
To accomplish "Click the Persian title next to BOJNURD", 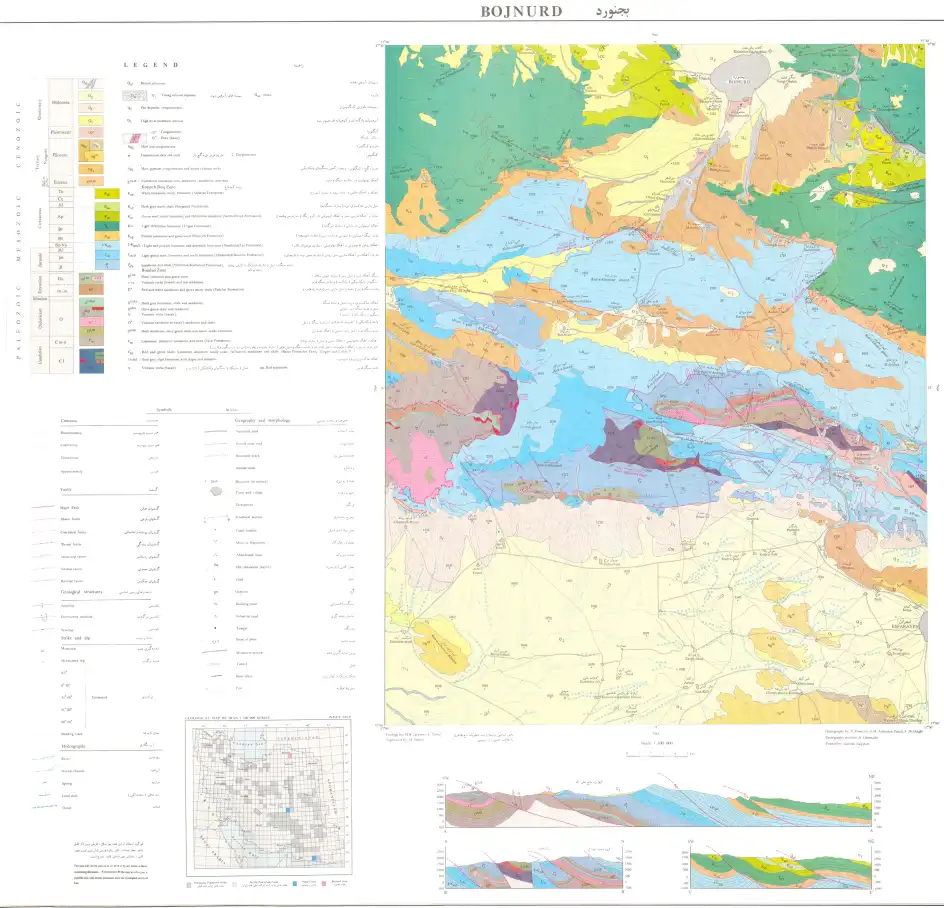I will 612,11.
